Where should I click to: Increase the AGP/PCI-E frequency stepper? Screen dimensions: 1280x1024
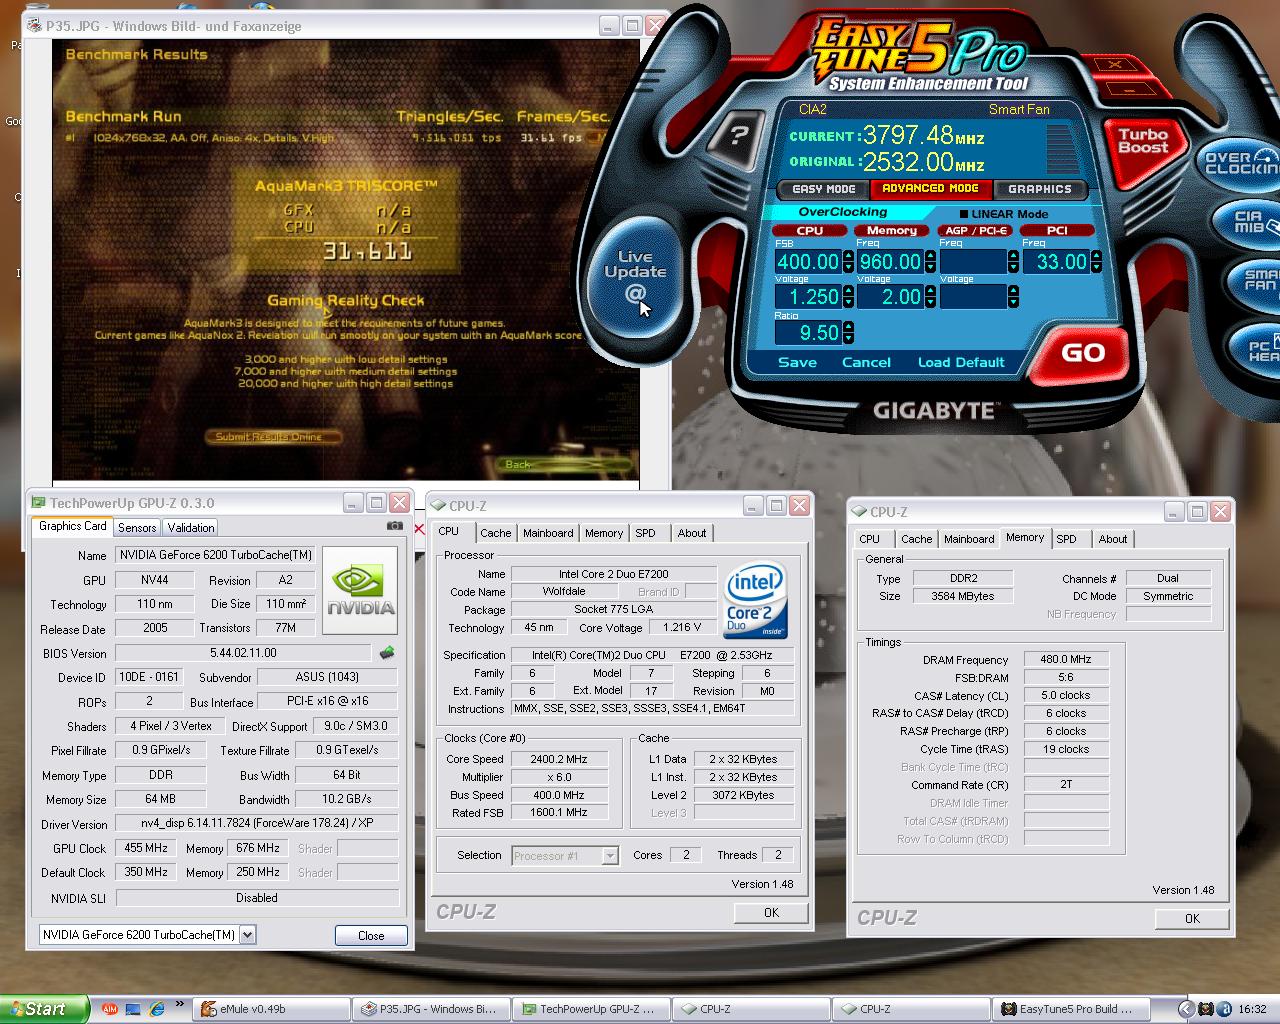point(1013,256)
